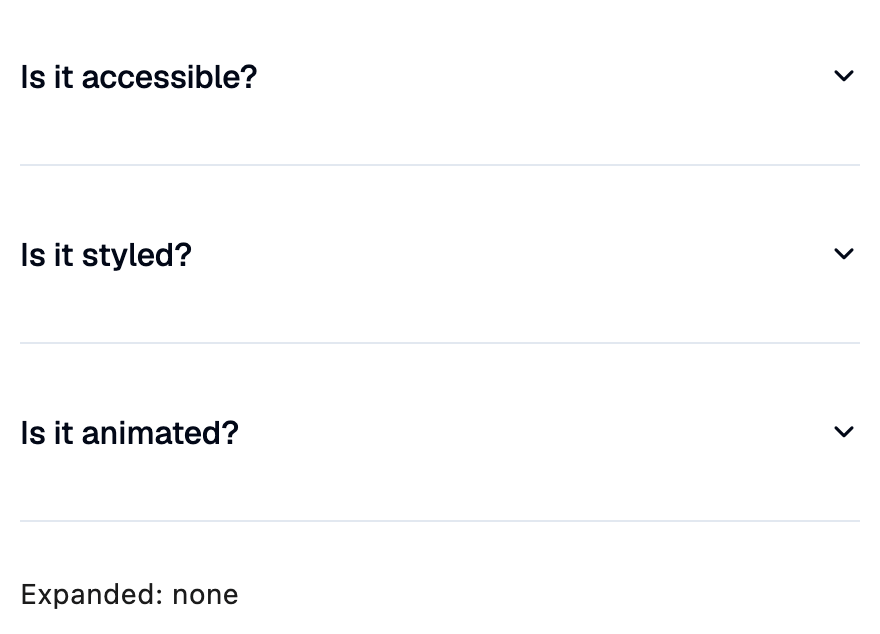Viewport: 880px width, 634px height.
Task: Toggle the accessible question panel open
Action: click(440, 76)
